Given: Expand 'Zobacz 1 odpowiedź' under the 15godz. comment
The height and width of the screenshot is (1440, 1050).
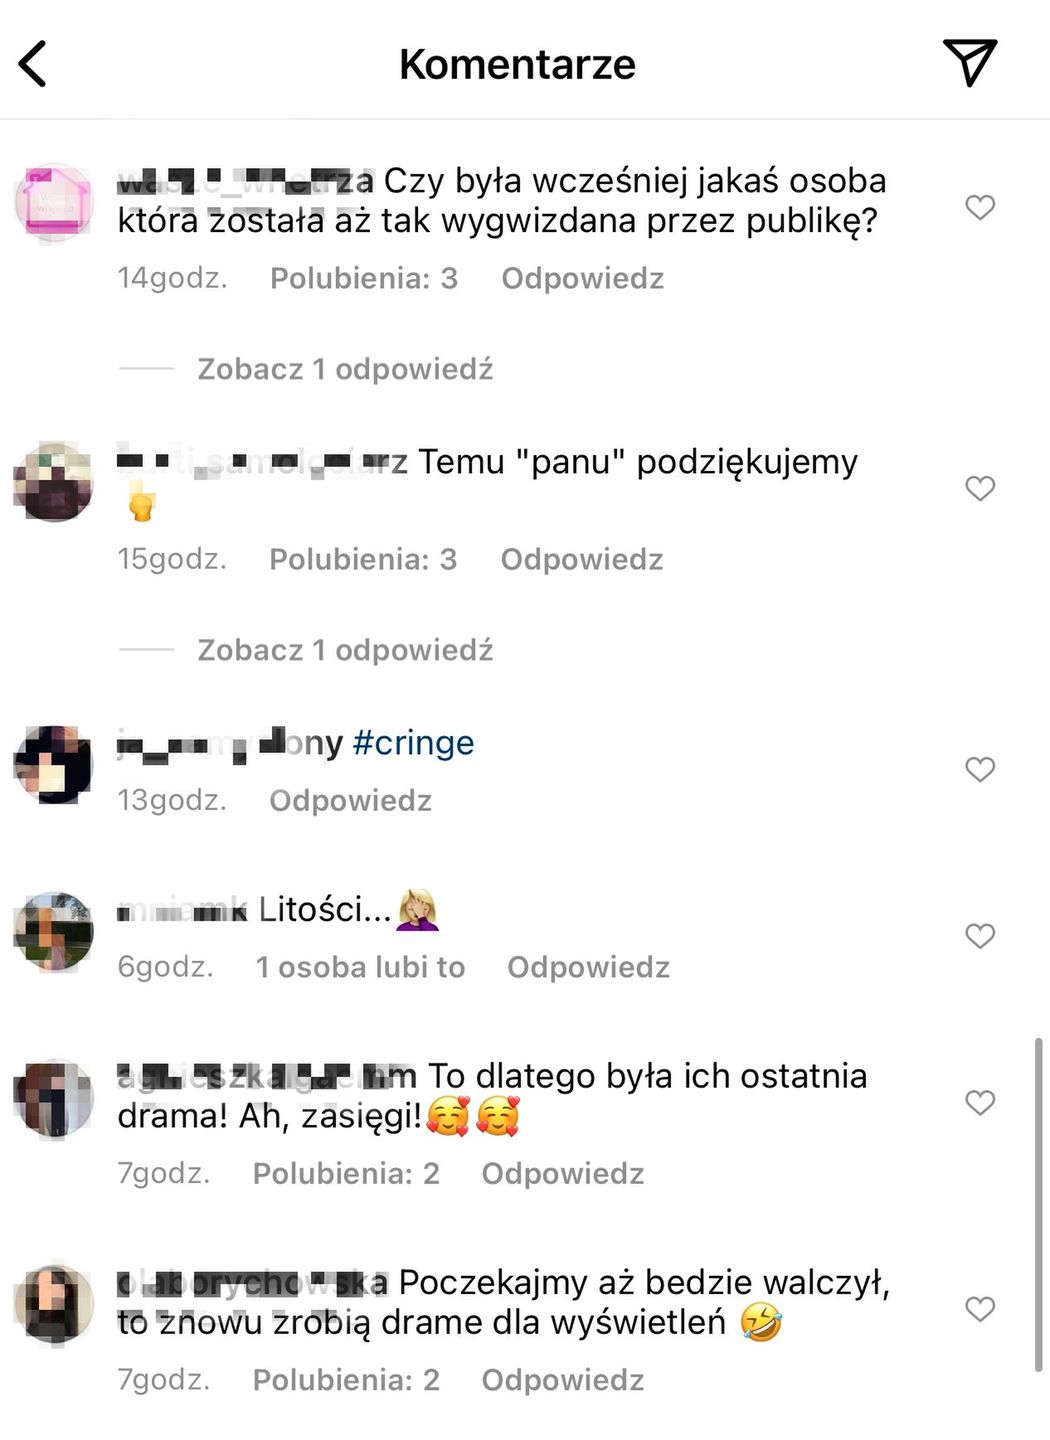Looking at the screenshot, I should pos(345,650).
